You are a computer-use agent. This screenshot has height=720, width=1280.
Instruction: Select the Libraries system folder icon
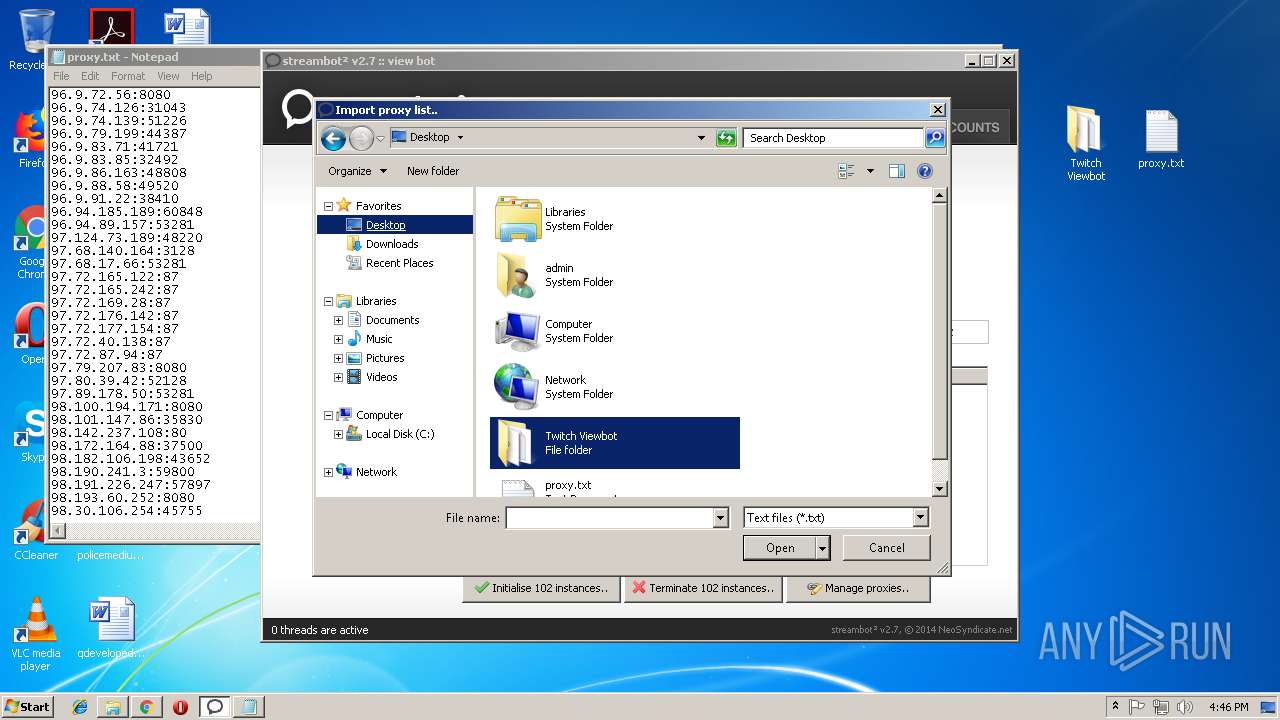[517, 219]
